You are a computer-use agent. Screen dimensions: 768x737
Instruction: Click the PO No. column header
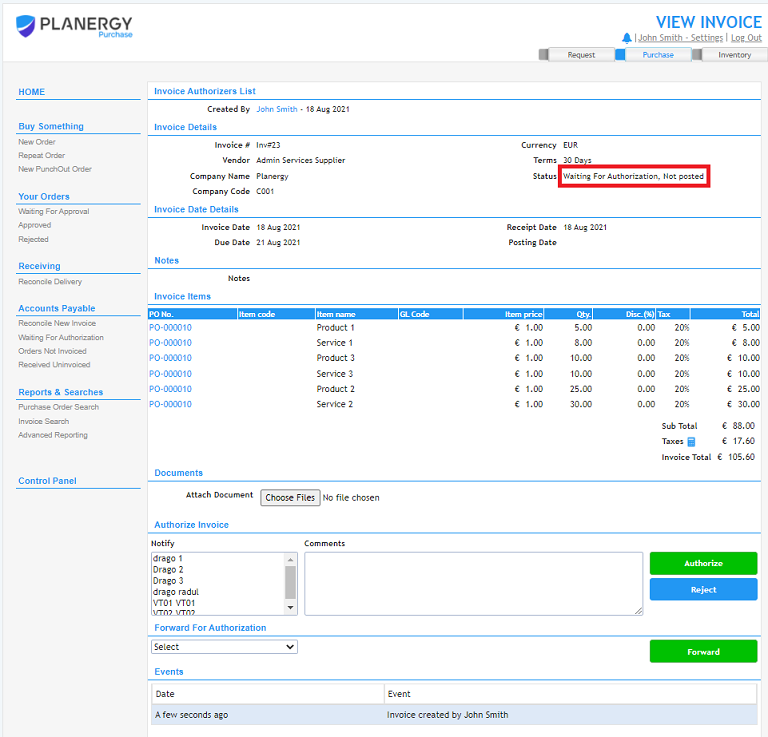coord(192,314)
